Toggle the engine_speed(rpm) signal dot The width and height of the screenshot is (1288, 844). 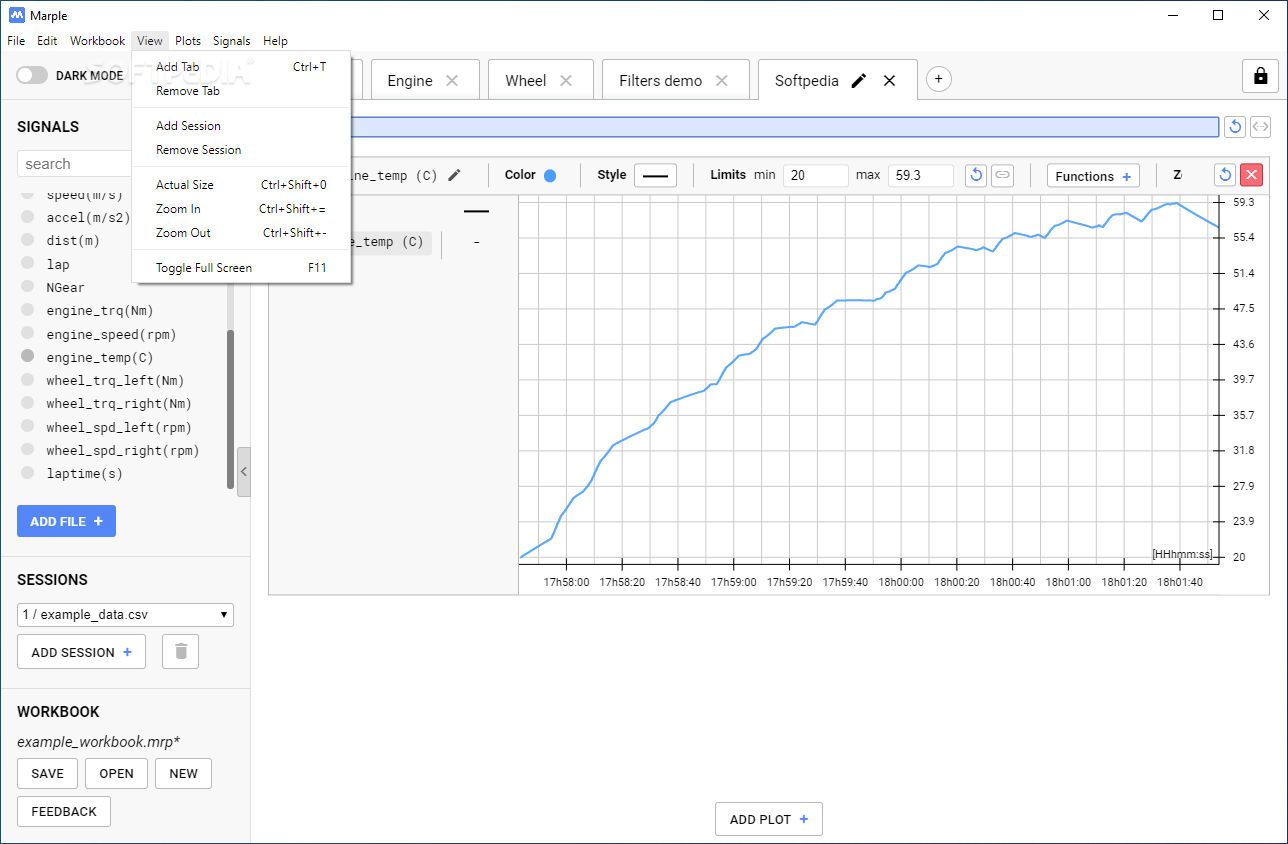27,334
